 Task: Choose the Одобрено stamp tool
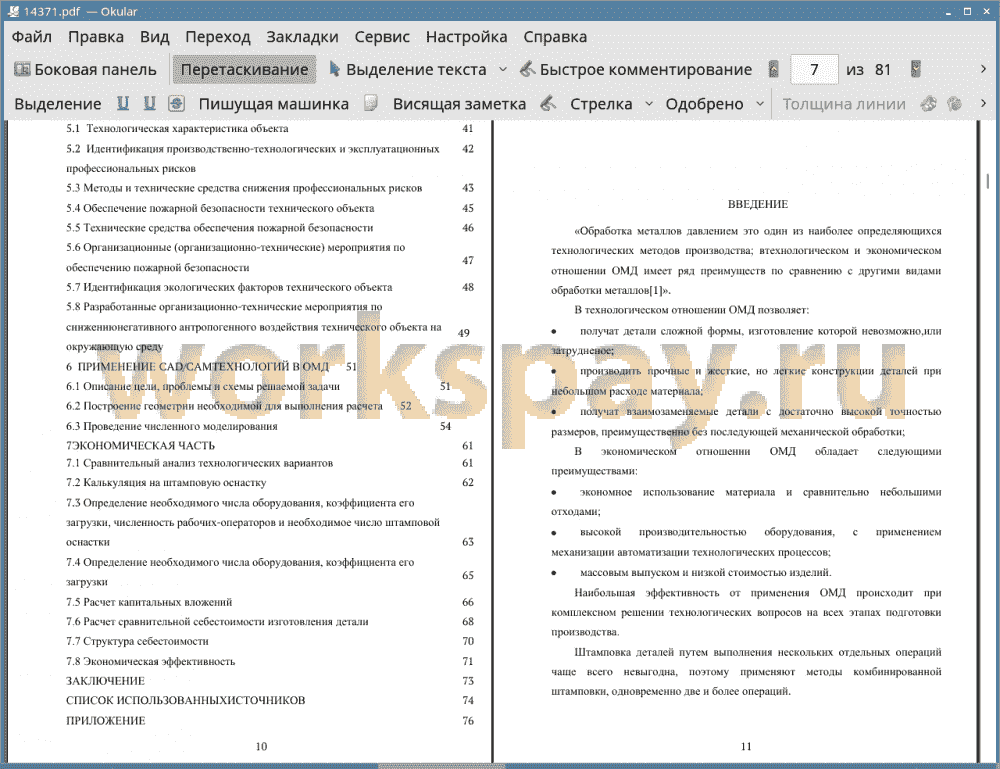pyautogui.click(x=704, y=104)
